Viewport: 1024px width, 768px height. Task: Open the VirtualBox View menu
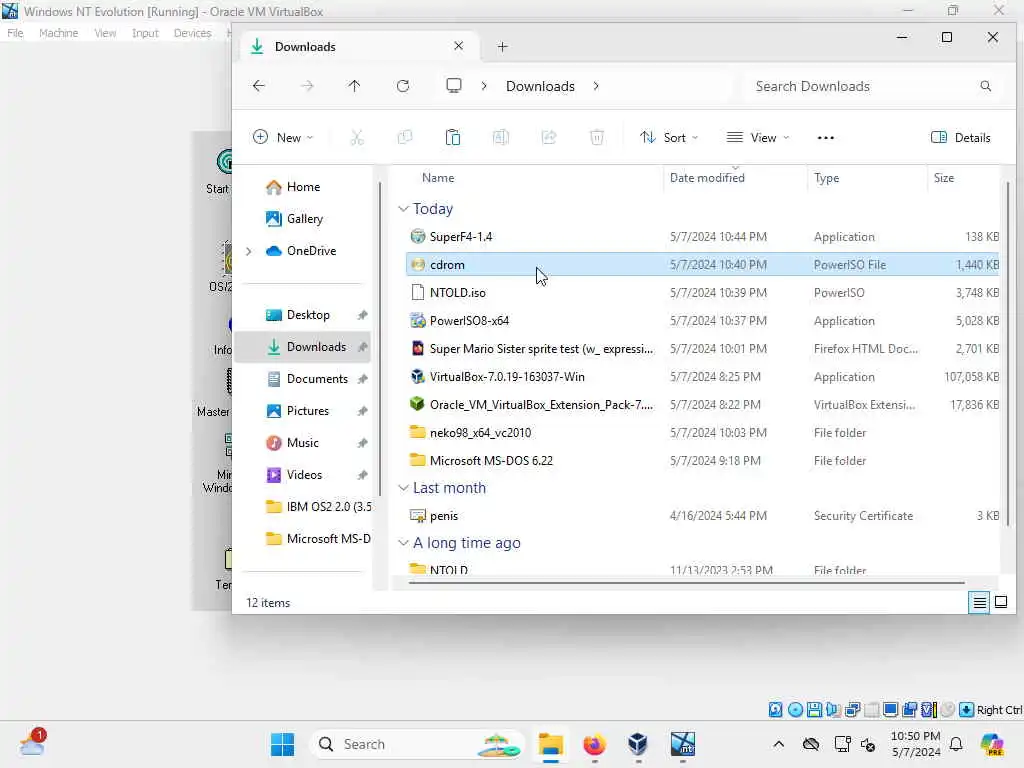(x=104, y=33)
